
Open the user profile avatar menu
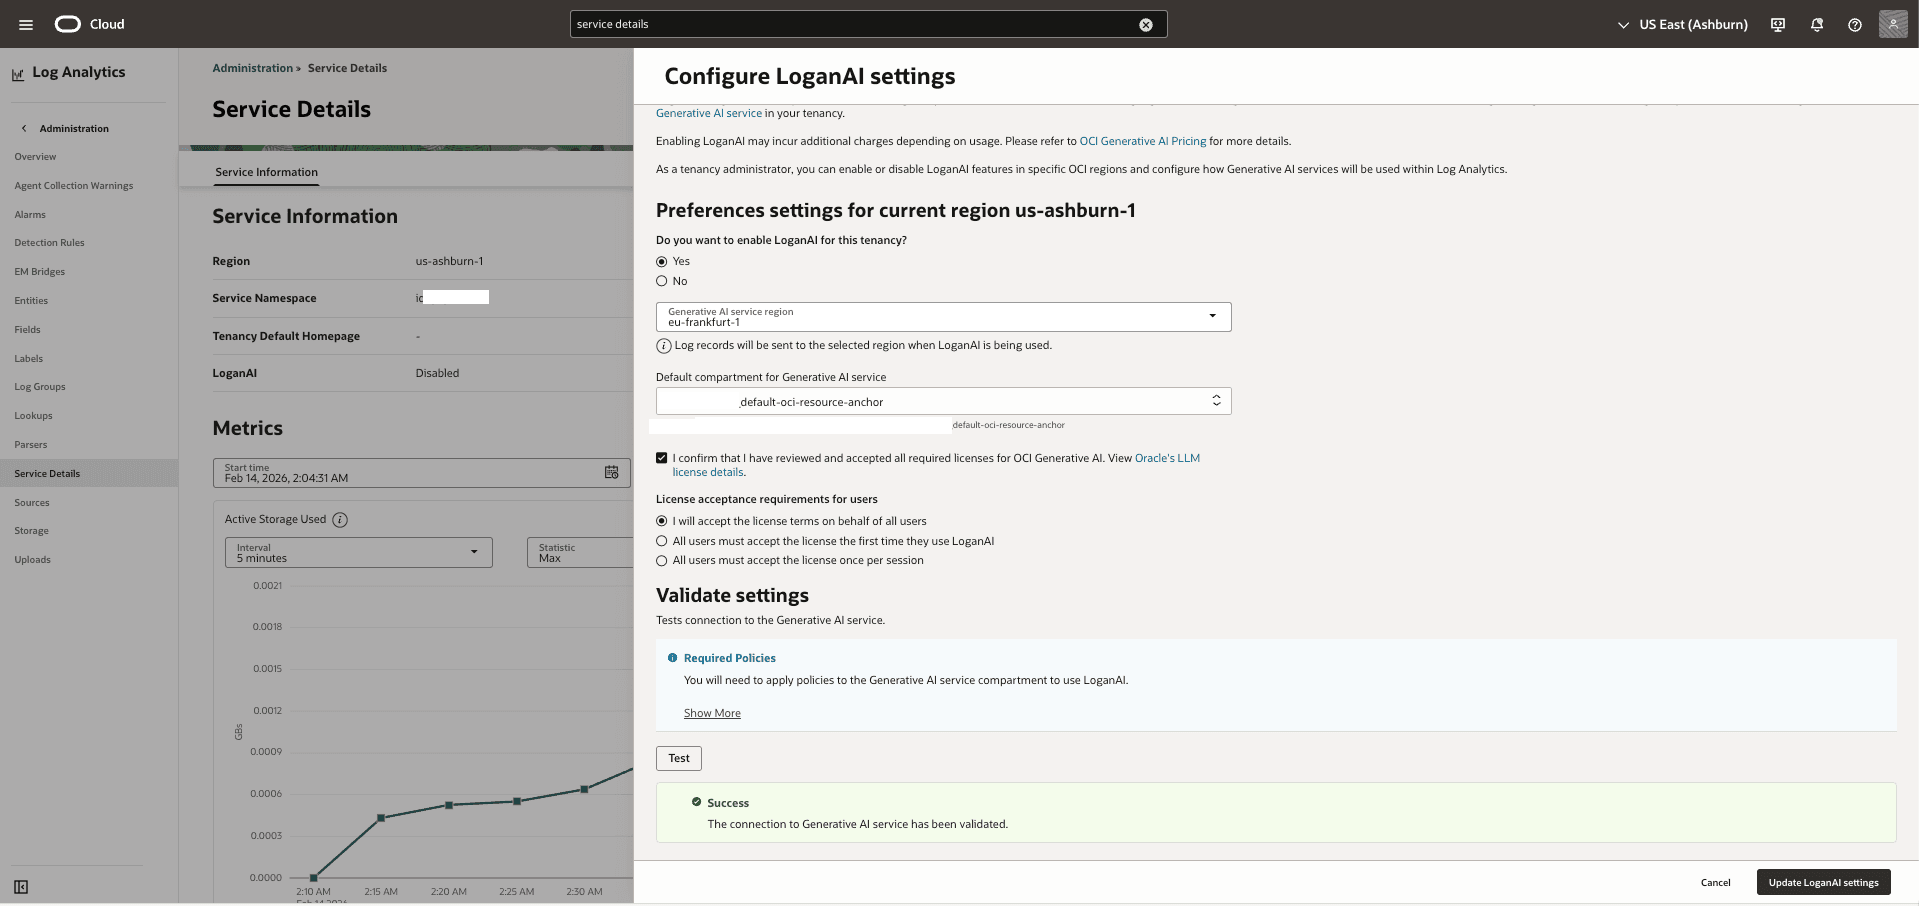pyautogui.click(x=1893, y=24)
